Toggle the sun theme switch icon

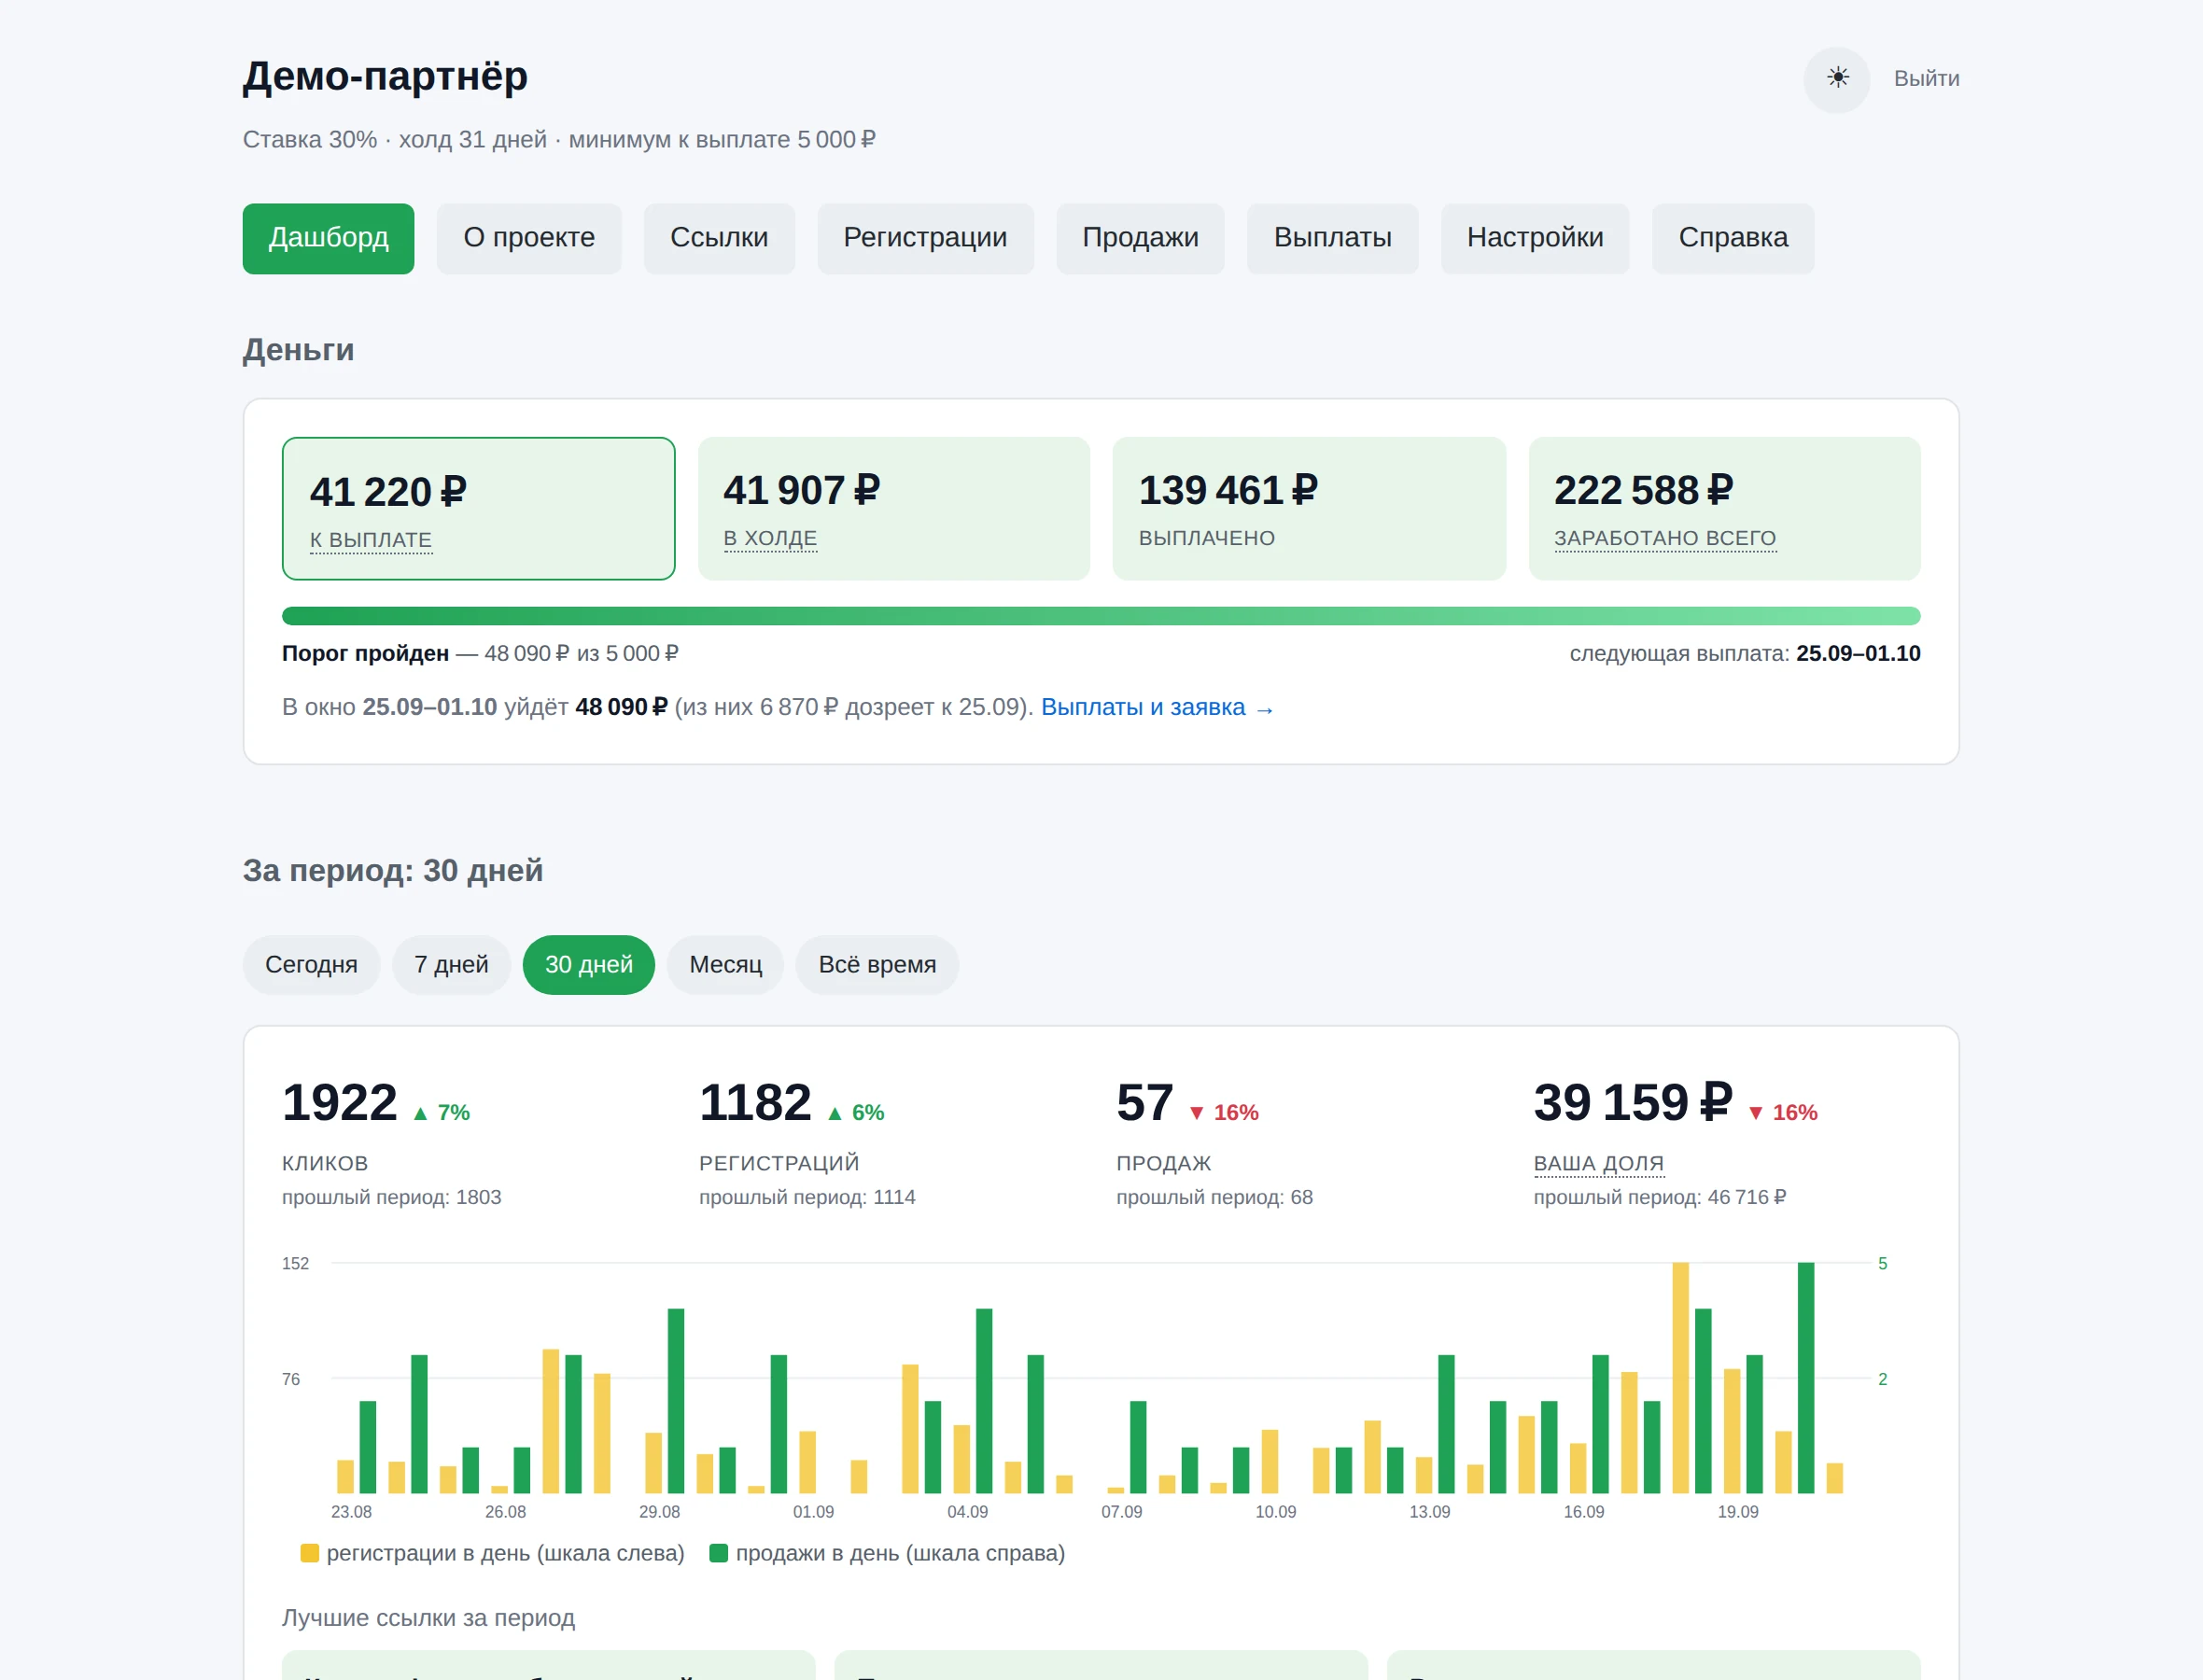pos(1836,79)
